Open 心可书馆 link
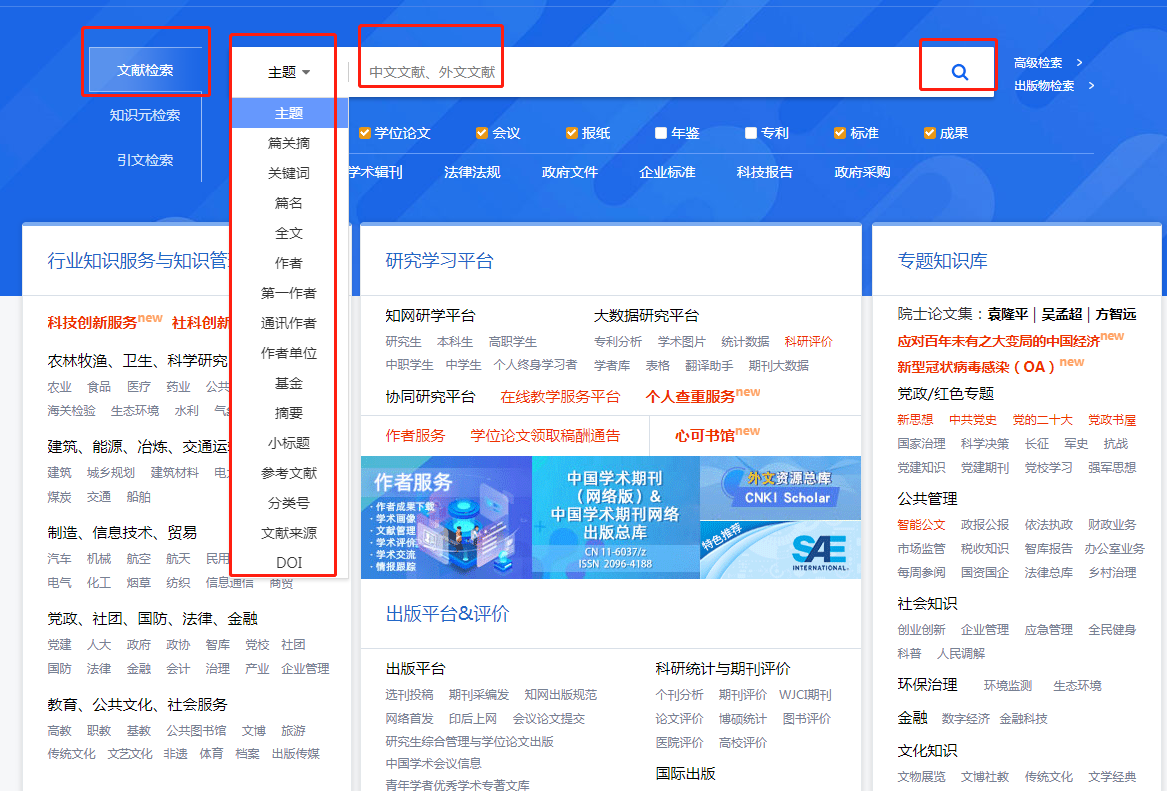Screen dimensions: 1167x791 (705, 436)
